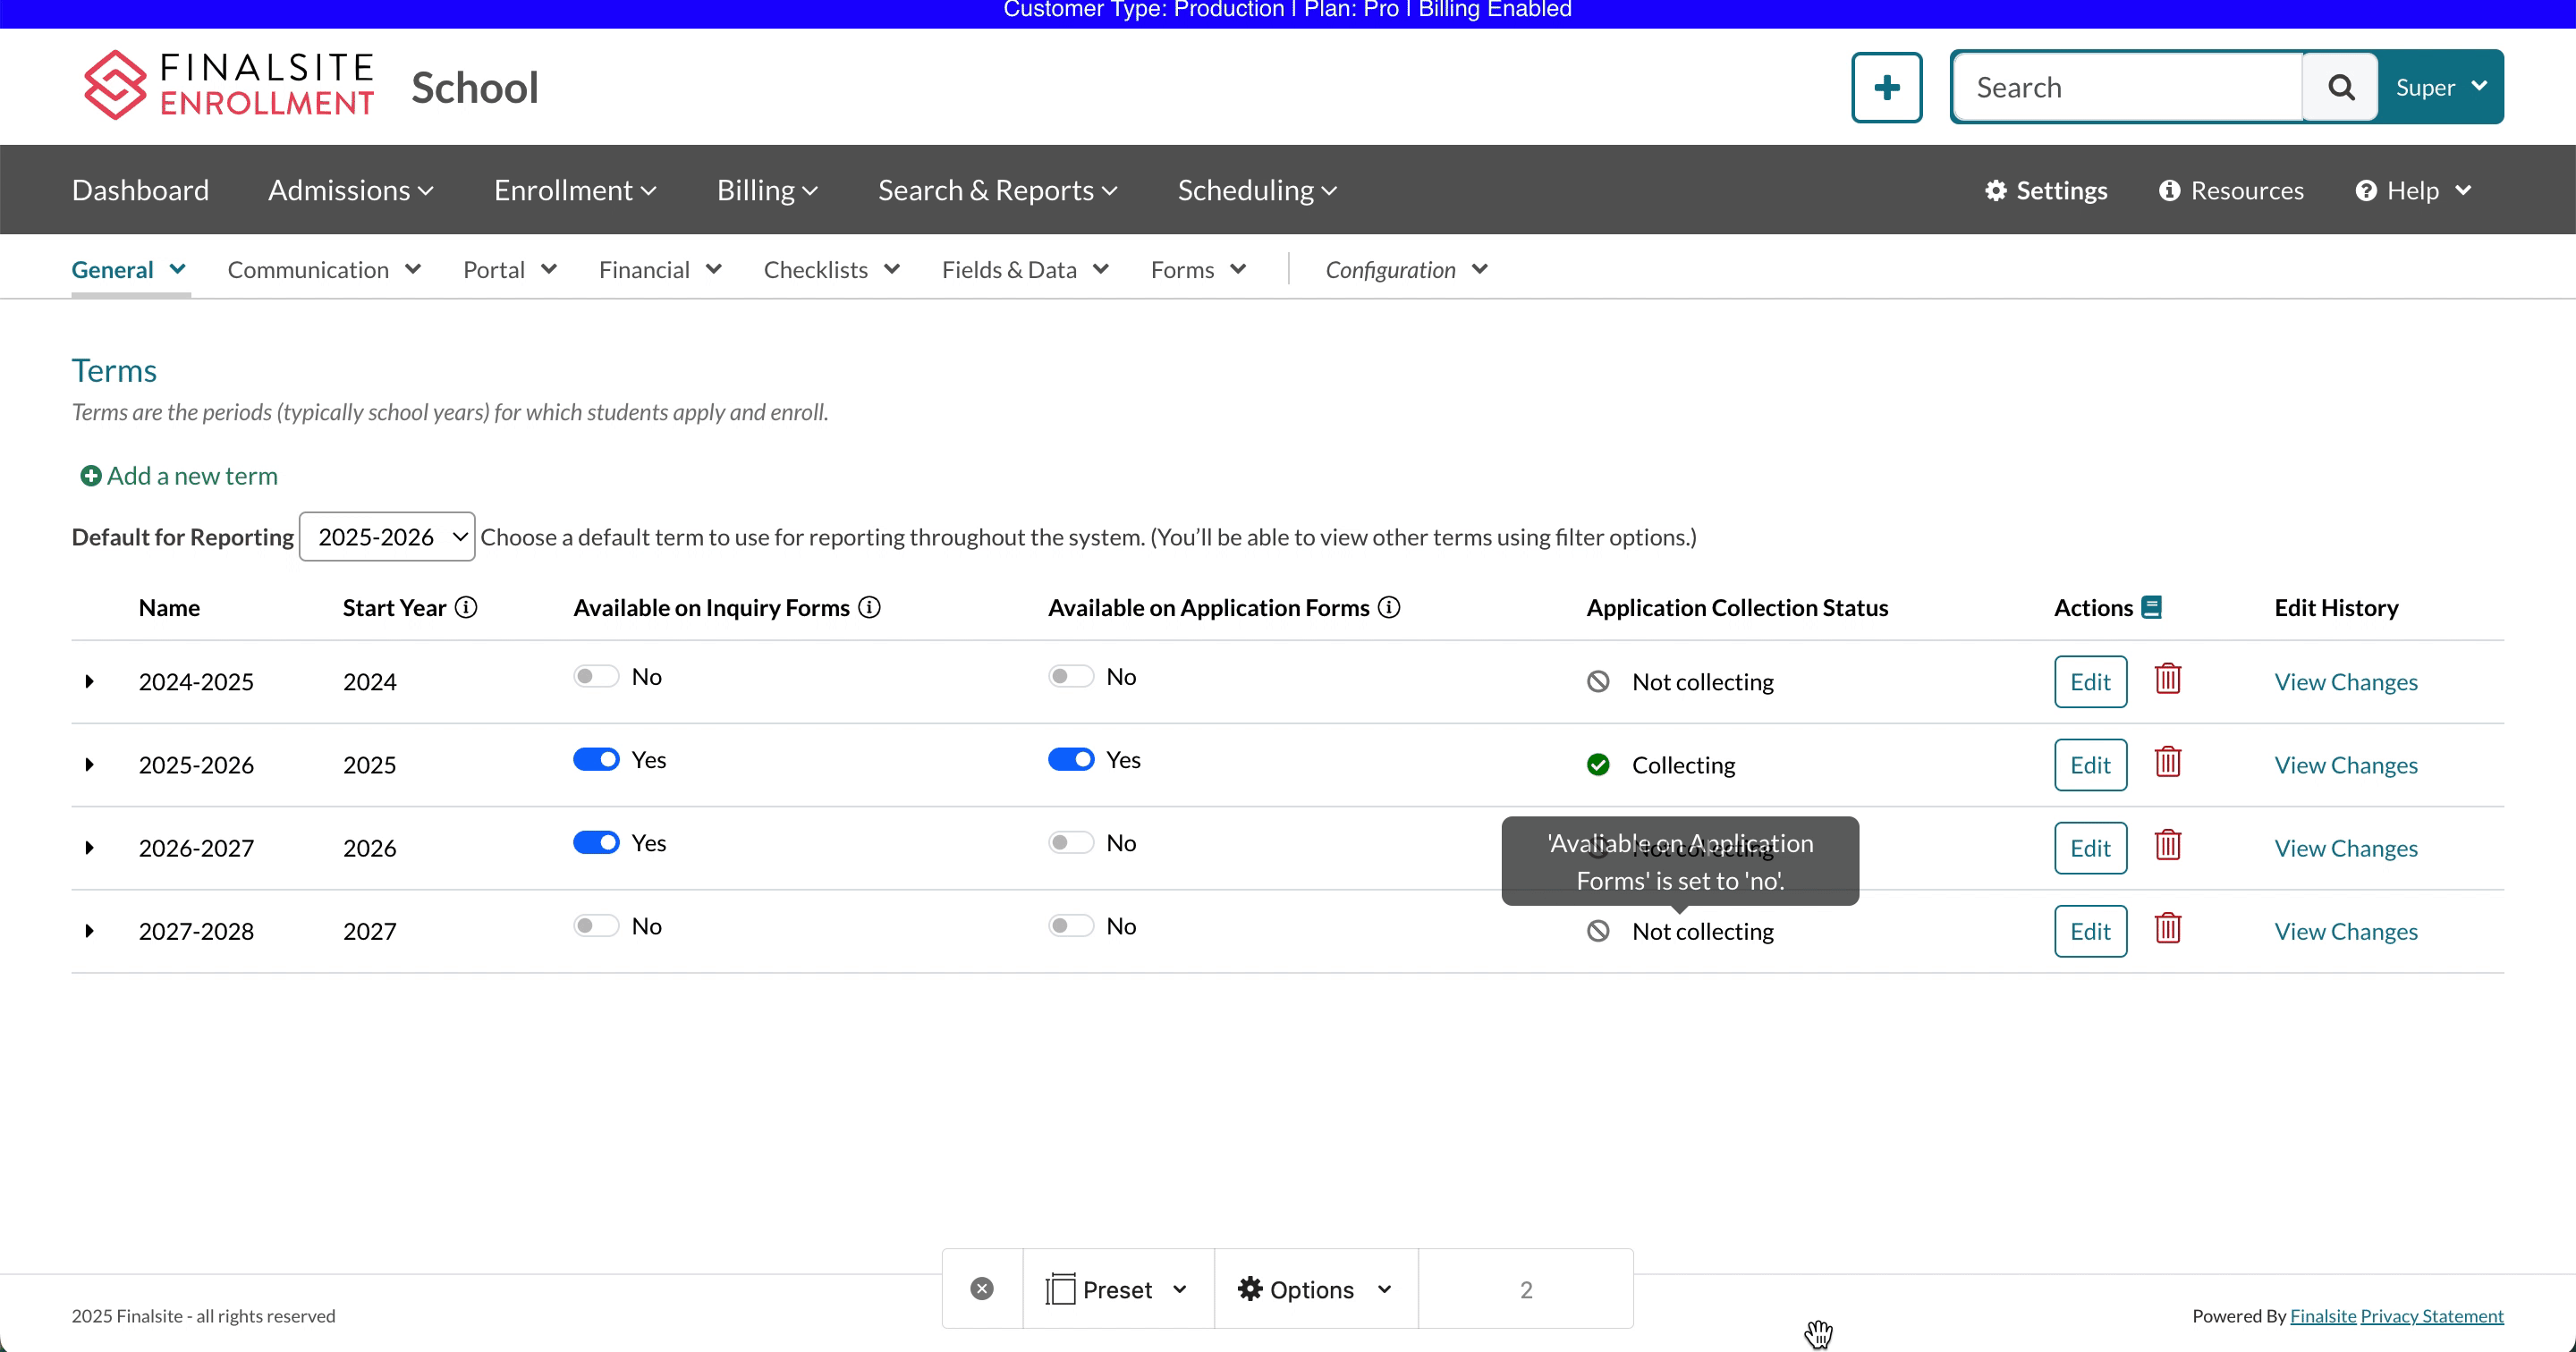
Task: Open the Super user dropdown
Action: [2440, 88]
